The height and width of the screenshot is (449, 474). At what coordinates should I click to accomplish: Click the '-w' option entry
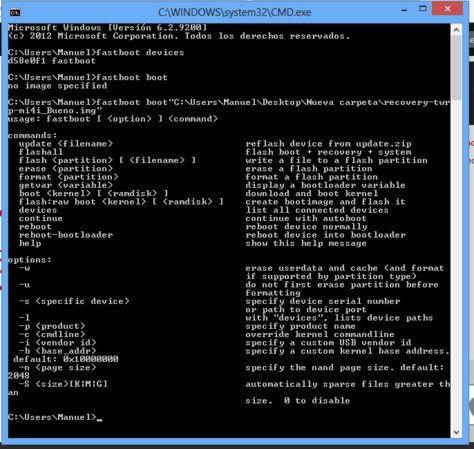(x=24, y=268)
